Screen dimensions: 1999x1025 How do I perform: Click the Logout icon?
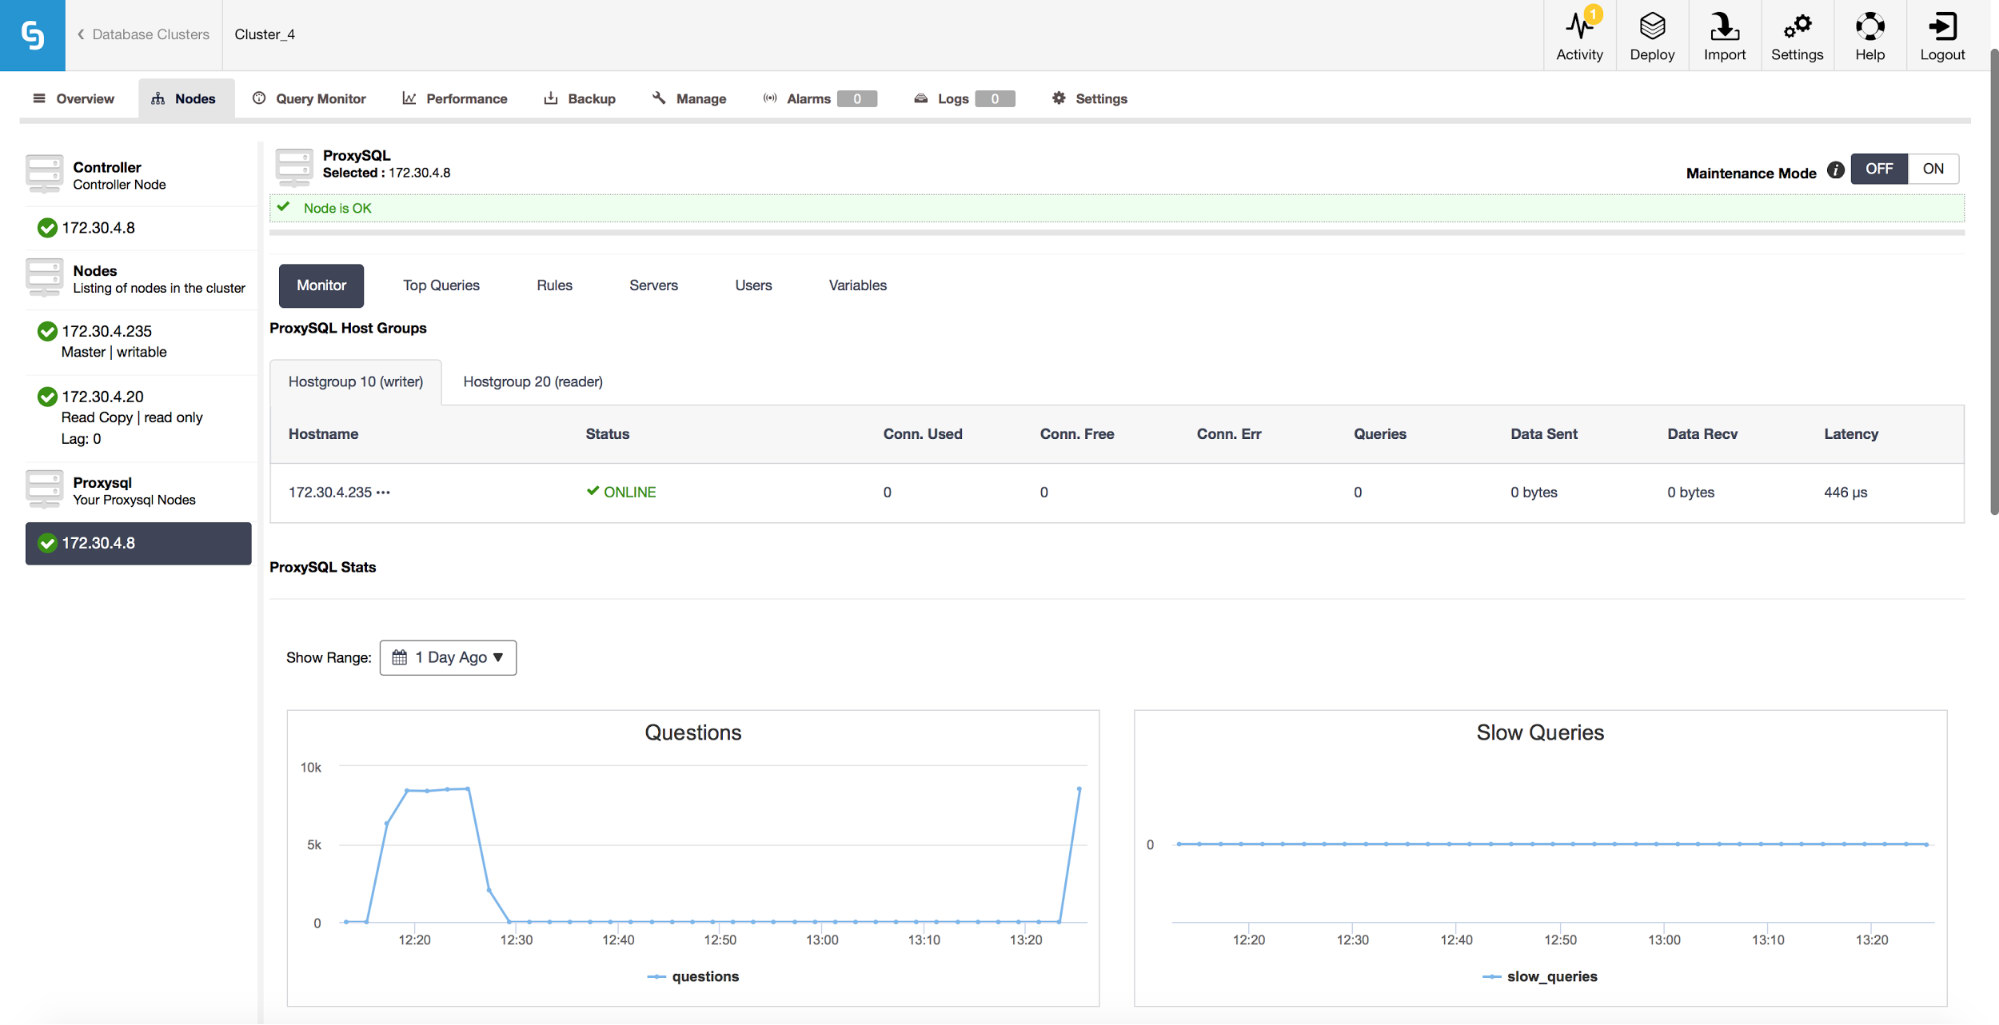pos(1942,26)
